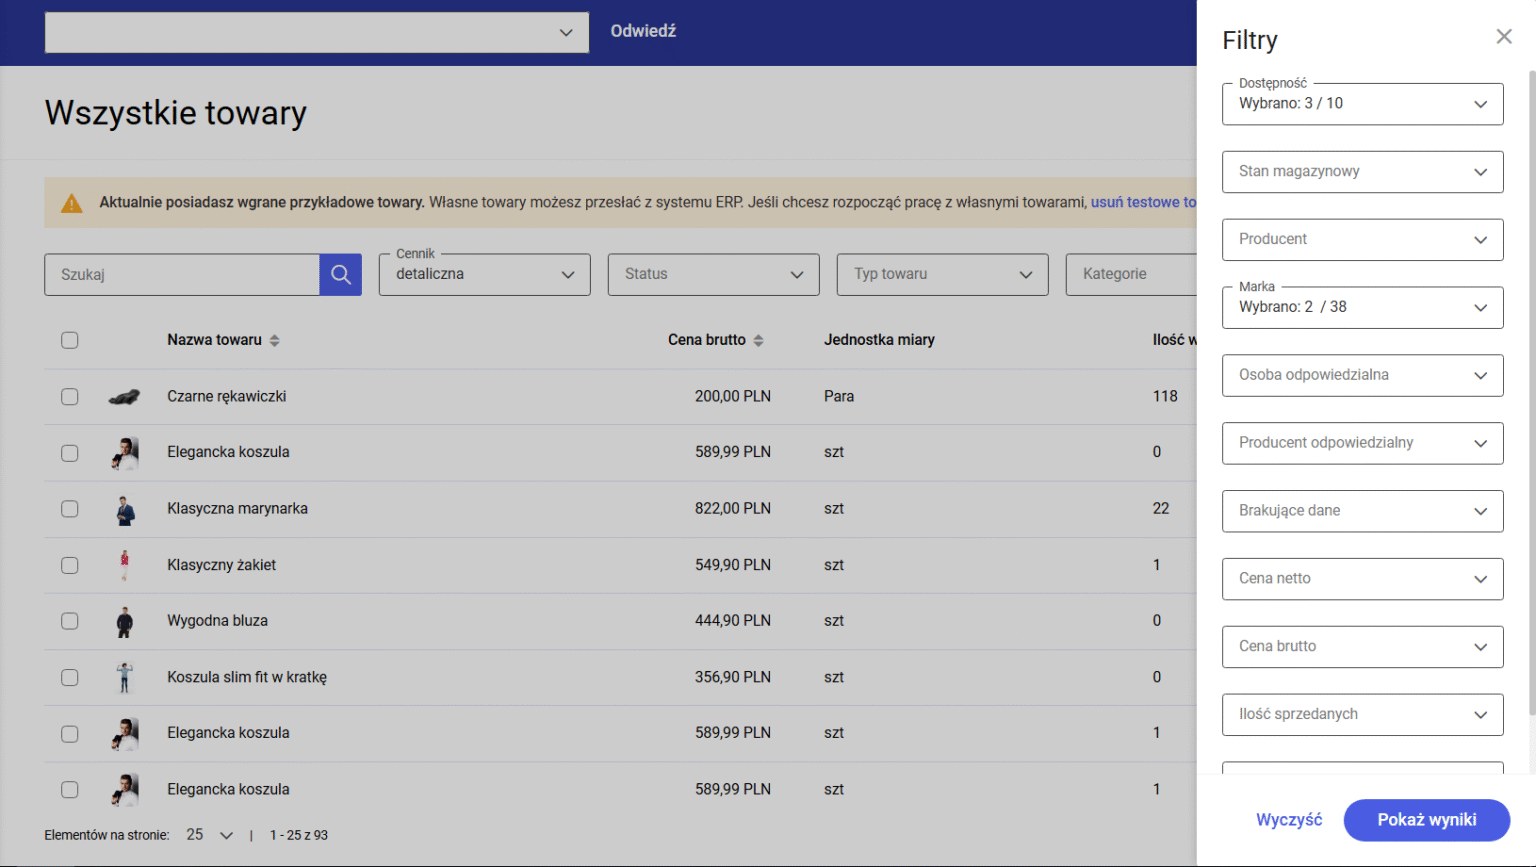Click the warning triangle icon in banner

pos(72,203)
